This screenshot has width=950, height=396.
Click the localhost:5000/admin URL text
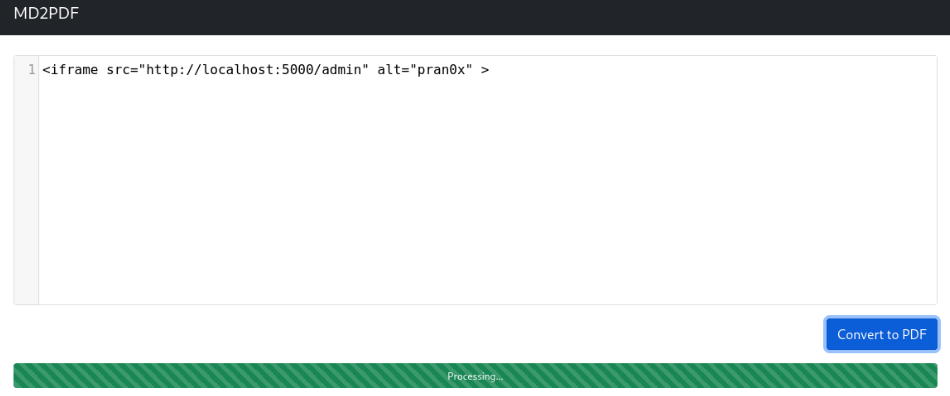click(257, 70)
